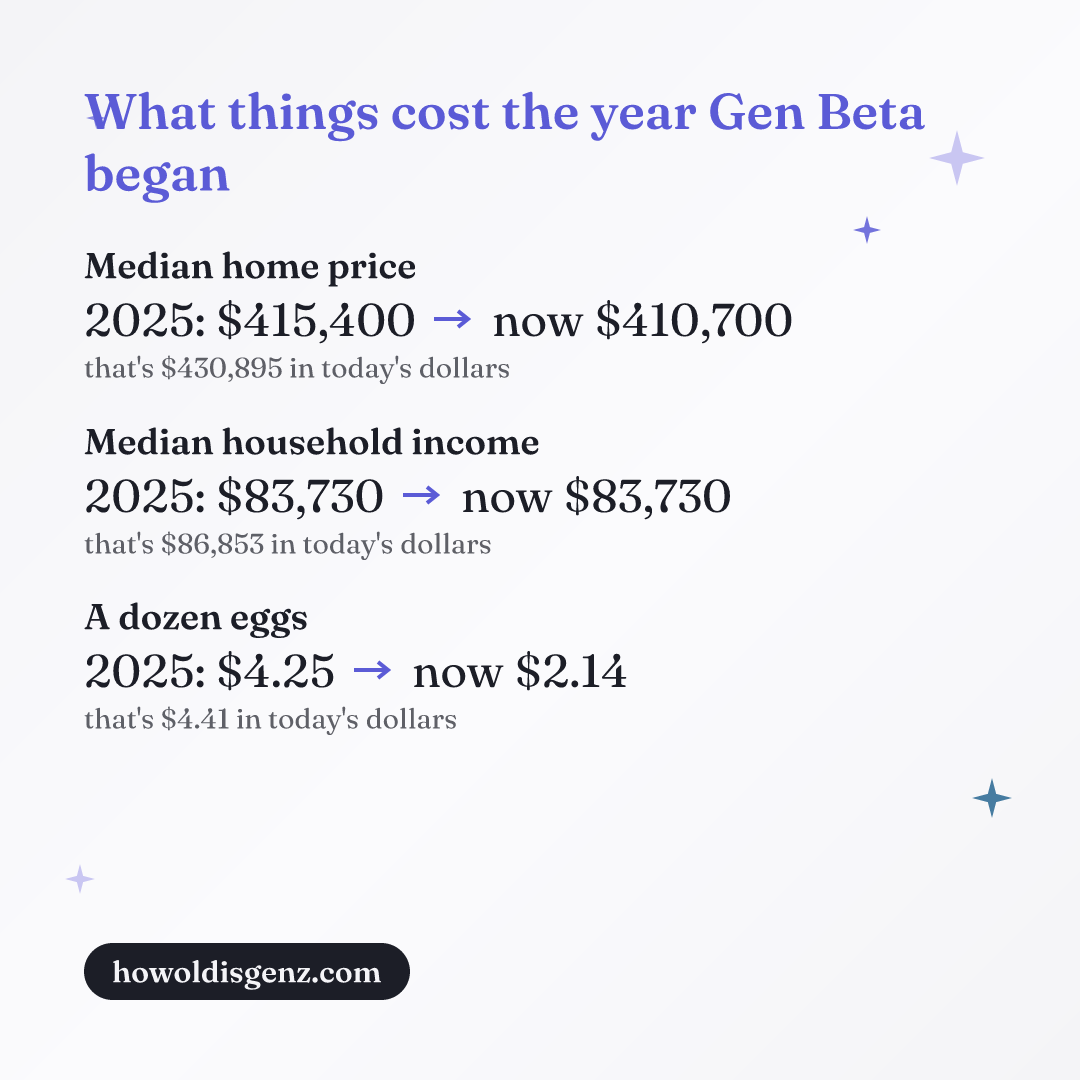
Task: Click the small purple sparkle near the title
Action: (866, 229)
